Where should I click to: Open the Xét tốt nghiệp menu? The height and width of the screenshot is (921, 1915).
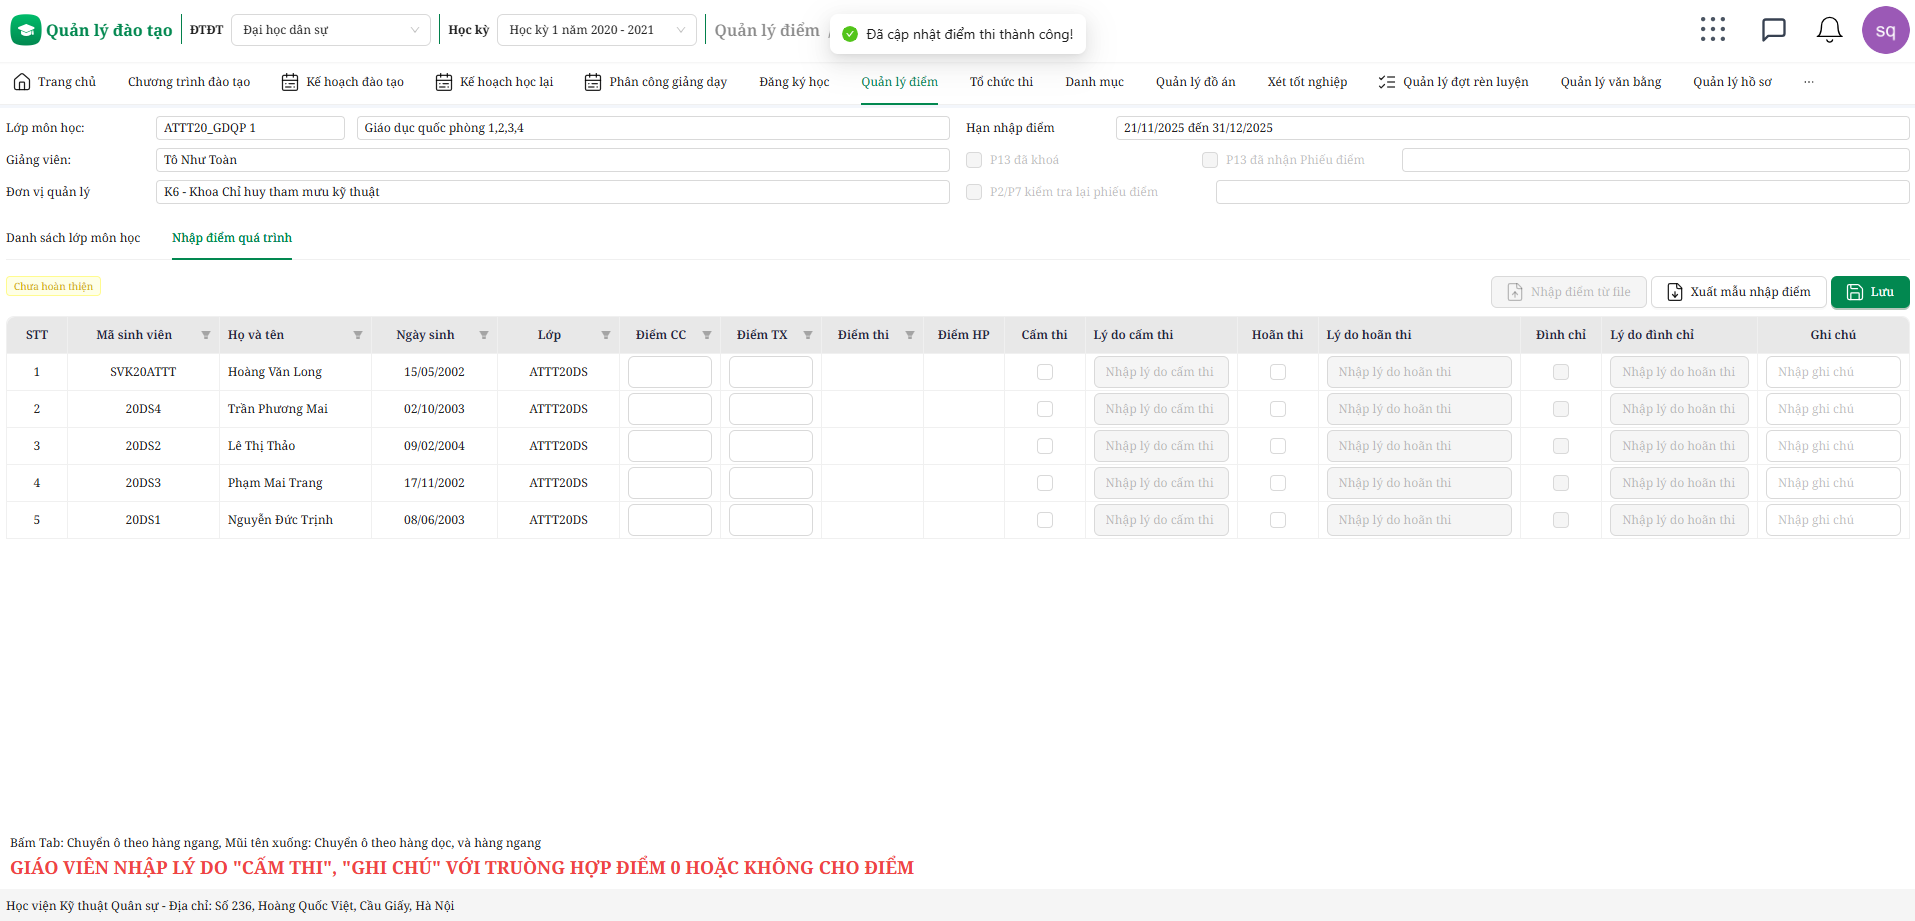pos(1307,82)
